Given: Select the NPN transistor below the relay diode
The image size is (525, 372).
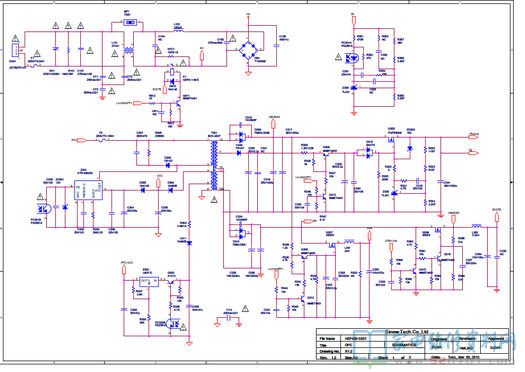Looking at the screenshot, I should (x=178, y=104).
